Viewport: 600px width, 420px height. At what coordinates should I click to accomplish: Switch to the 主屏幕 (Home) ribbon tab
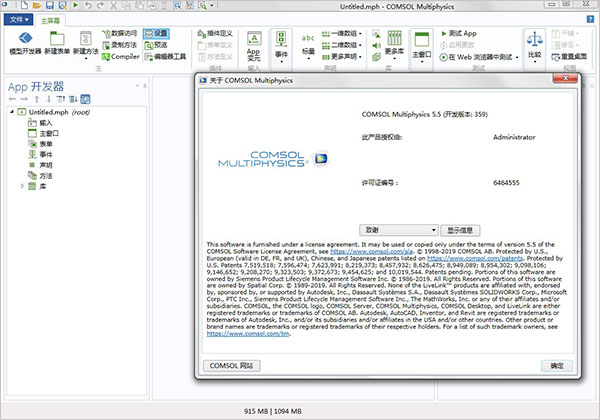click(x=50, y=20)
